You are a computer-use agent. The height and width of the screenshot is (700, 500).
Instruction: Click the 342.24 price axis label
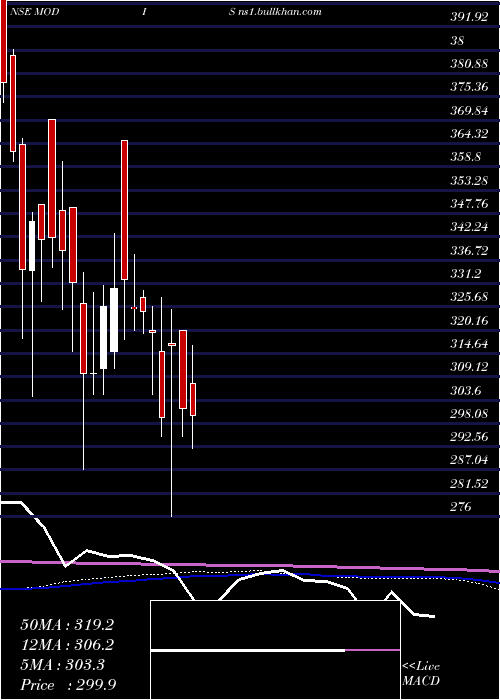tap(469, 227)
